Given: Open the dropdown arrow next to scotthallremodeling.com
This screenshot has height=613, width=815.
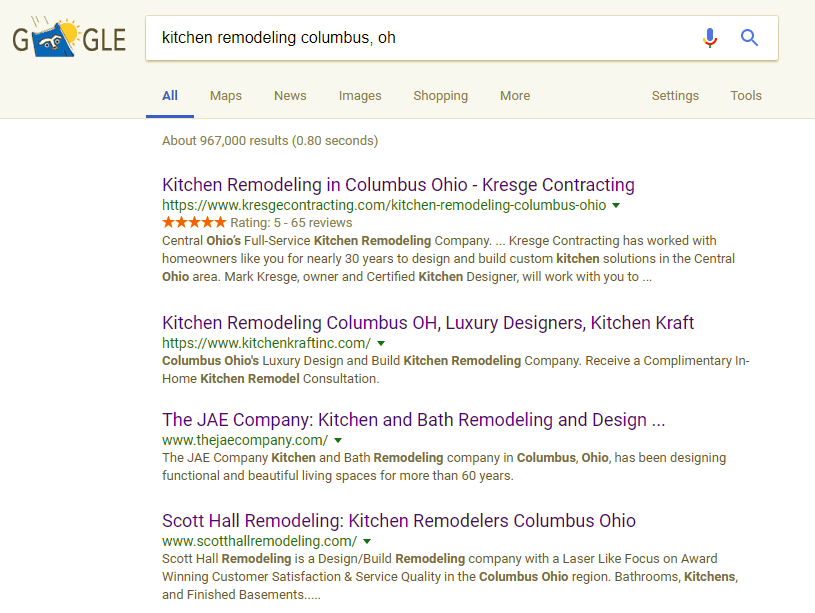Looking at the screenshot, I should [x=367, y=541].
